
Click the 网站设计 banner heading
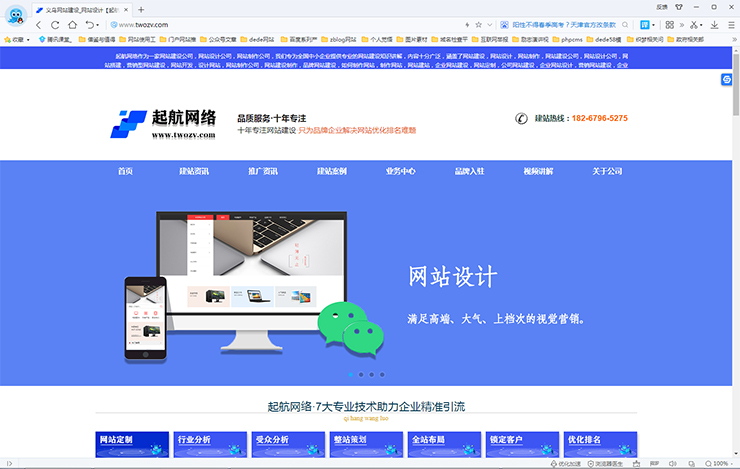(453, 276)
